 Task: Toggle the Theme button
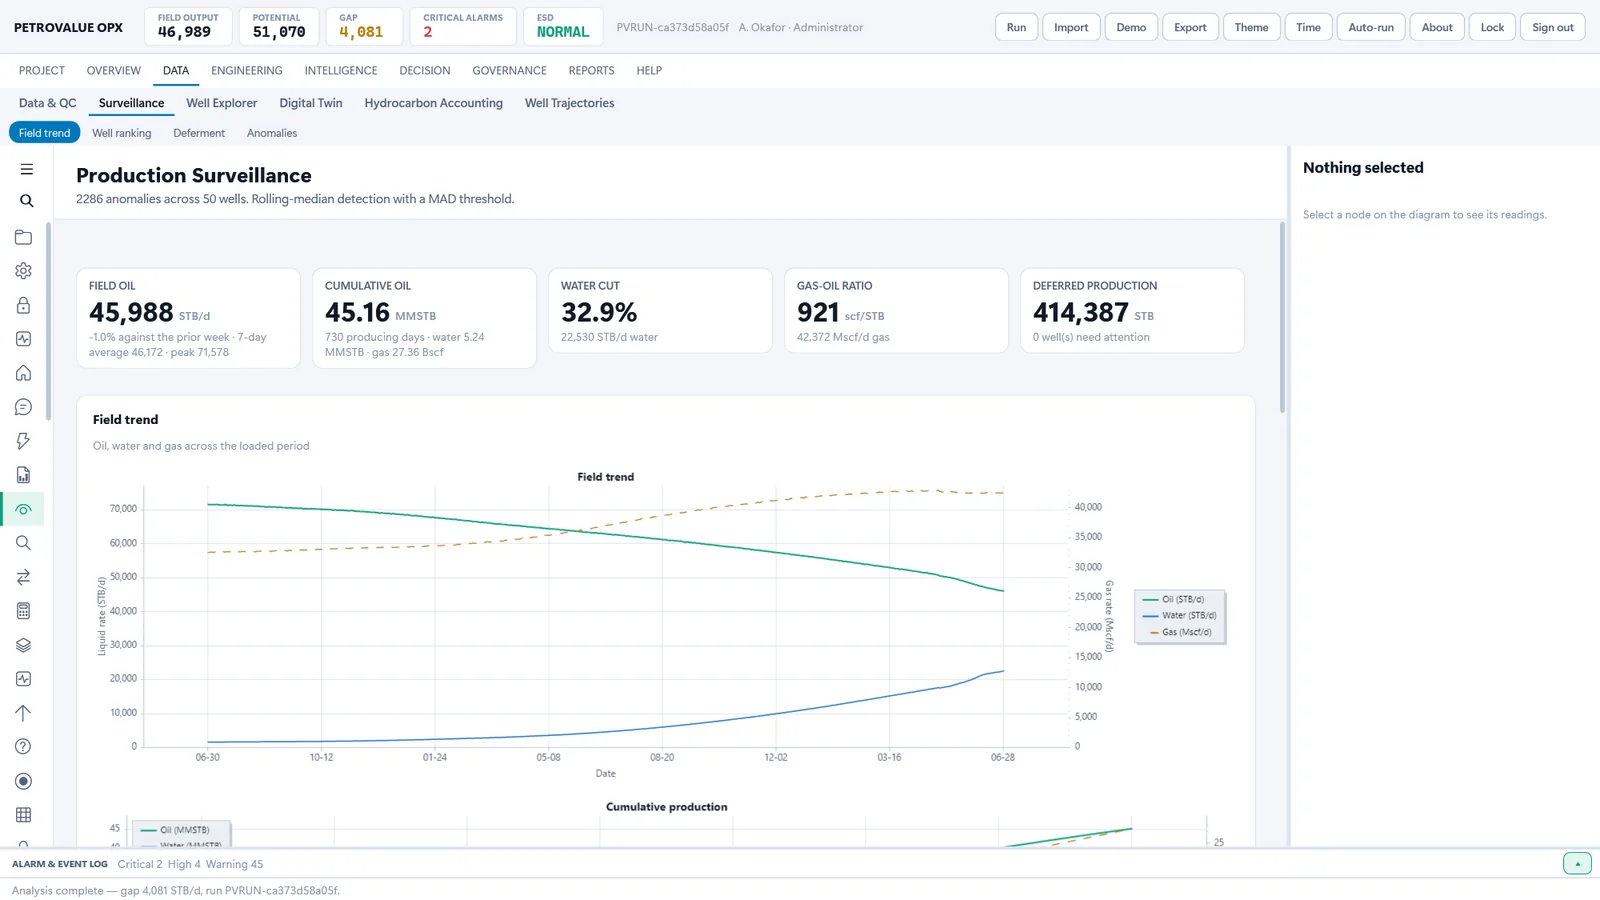click(1251, 27)
